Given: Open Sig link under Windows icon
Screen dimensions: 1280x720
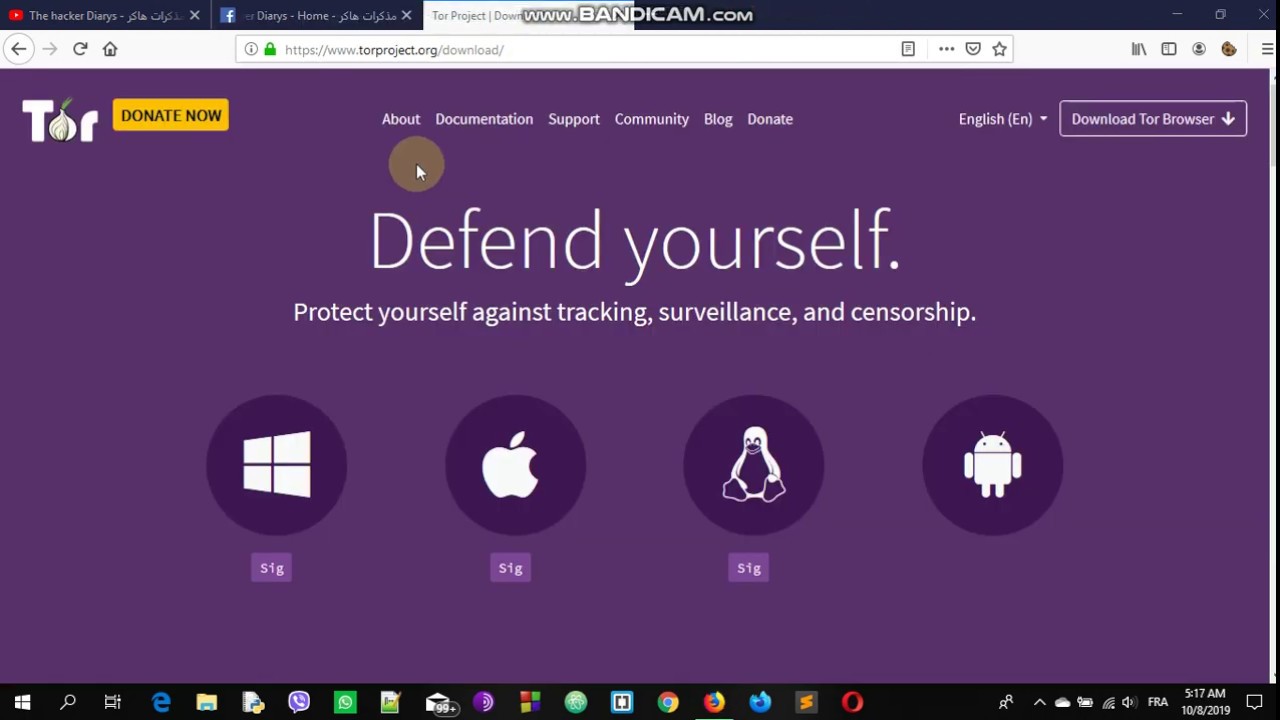Looking at the screenshot, I should [272, 568].
